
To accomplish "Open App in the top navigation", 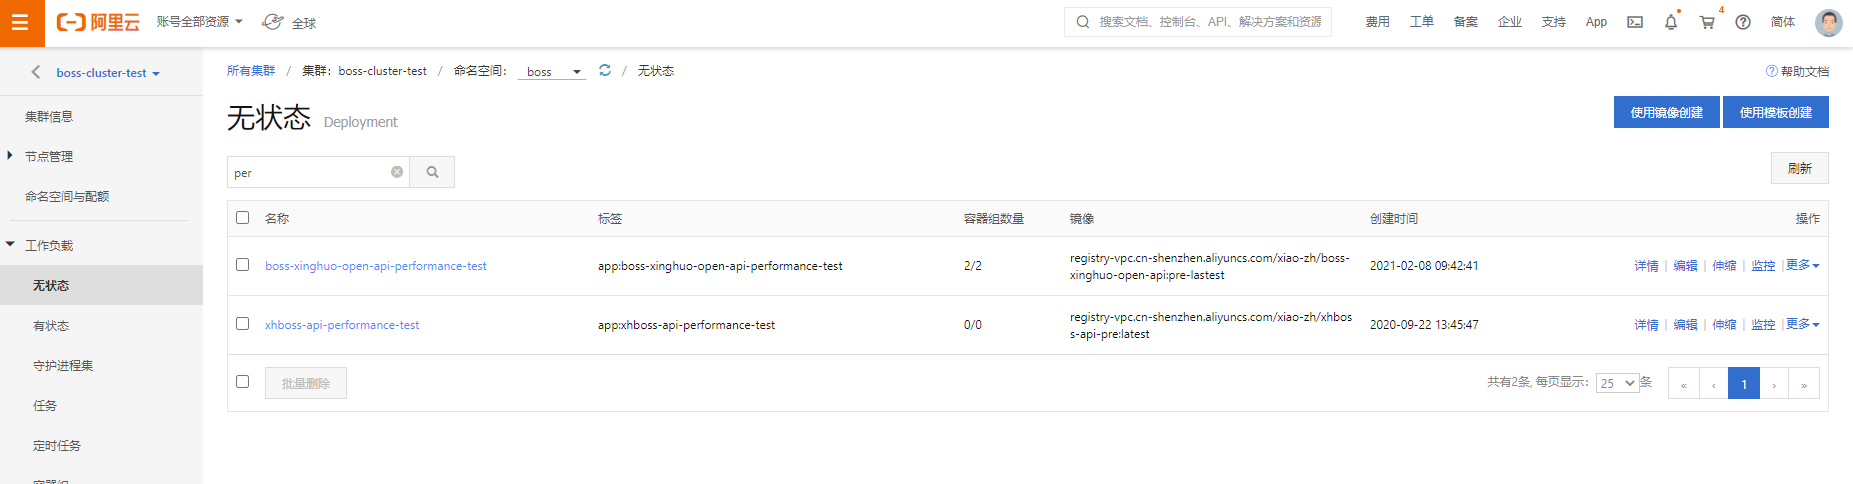I will pos(1596,22).
